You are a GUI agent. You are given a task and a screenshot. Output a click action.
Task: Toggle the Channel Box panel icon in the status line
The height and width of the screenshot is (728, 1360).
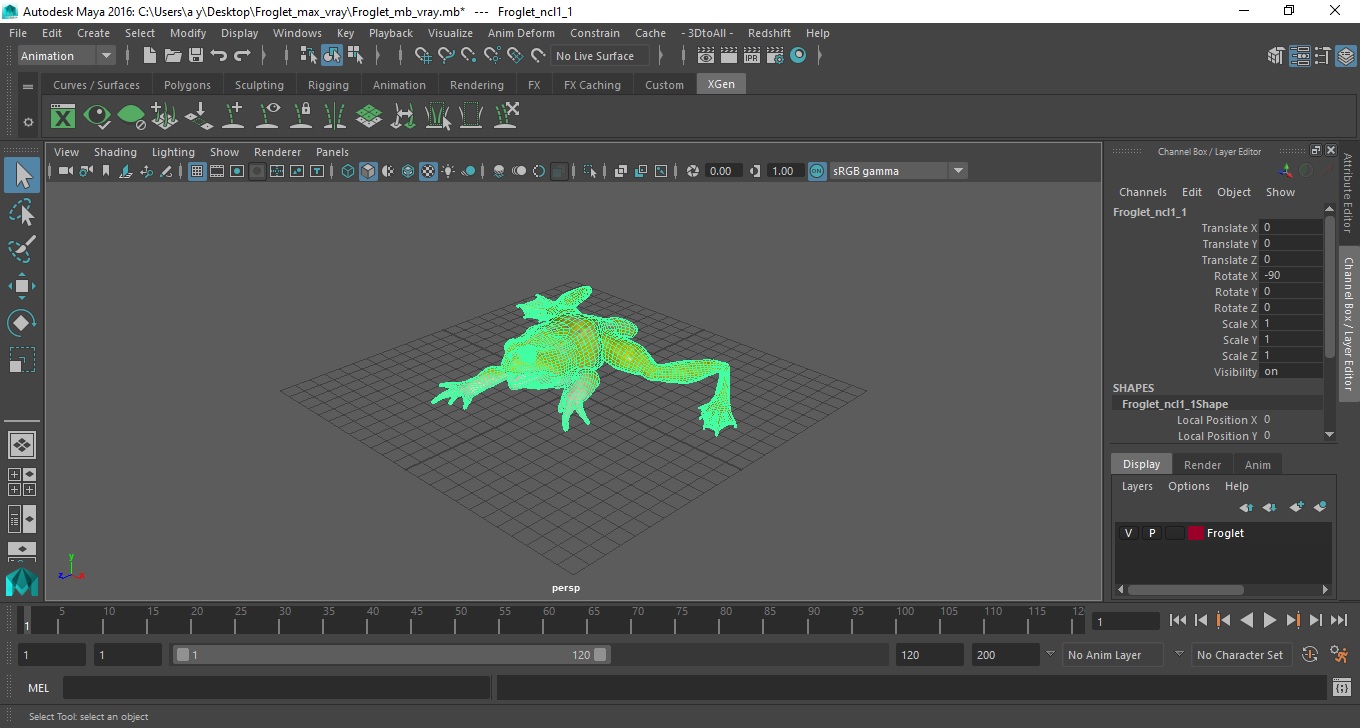(x=1345, y=56)
